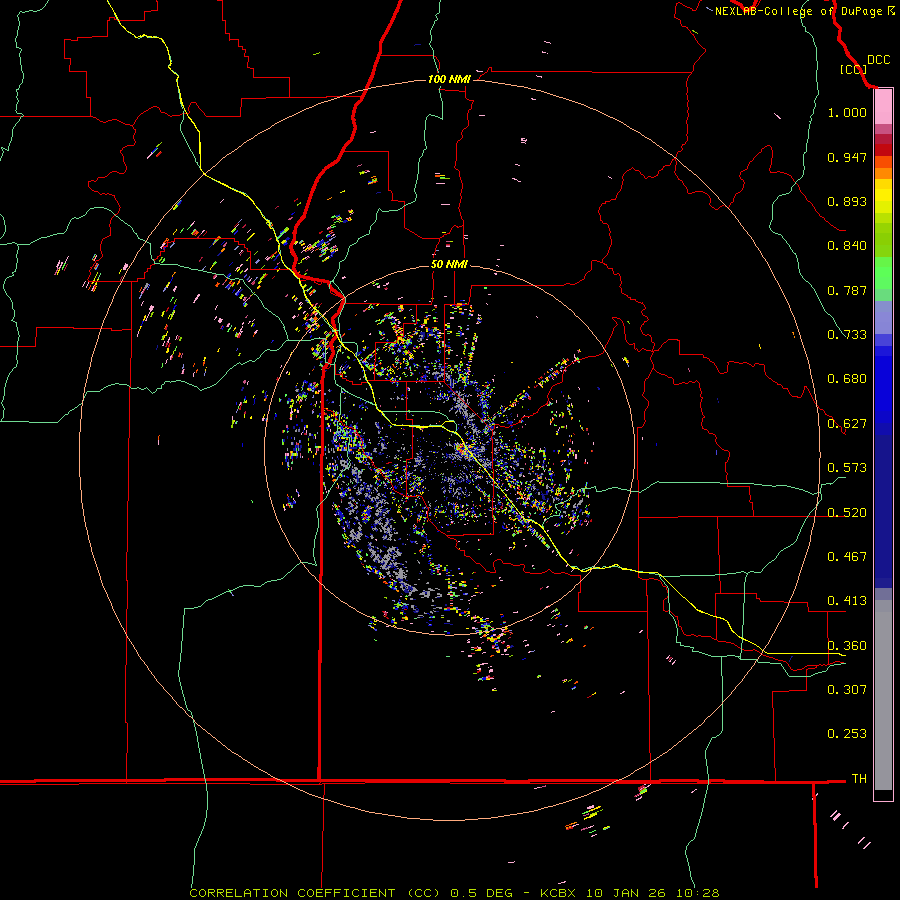This screenshot has width=900, height=900.
Task: Click the 0.787 scale value
Action: [x=847, y=290]
